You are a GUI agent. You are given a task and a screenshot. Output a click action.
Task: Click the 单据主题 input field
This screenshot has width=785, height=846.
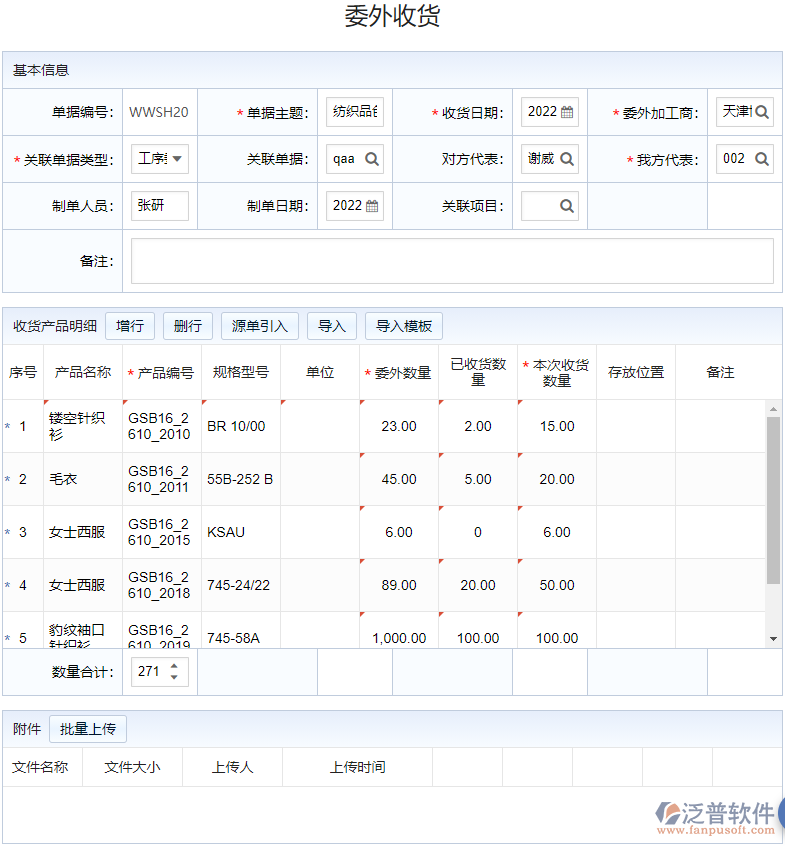[355, 112]
